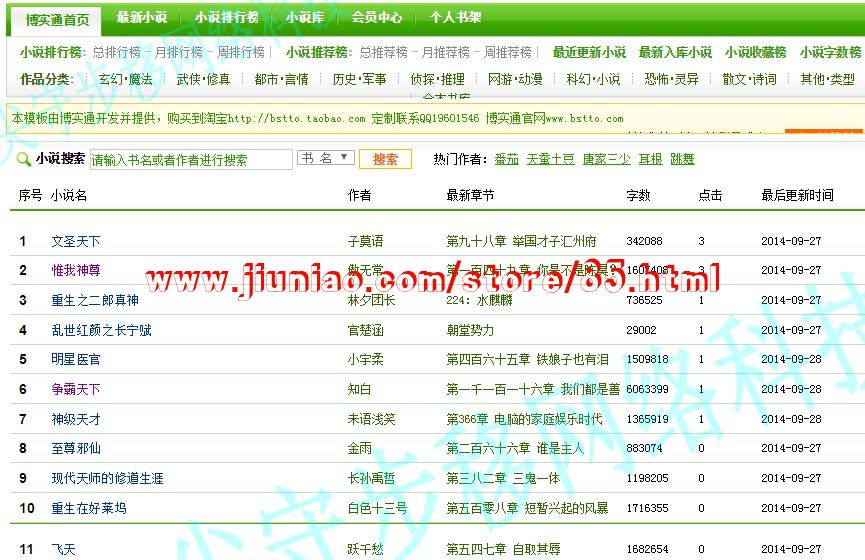Click hot author 天蚕土豆
Image resolution: width=865 pixels, height=560 pixels.
click(x=550, y=159)
